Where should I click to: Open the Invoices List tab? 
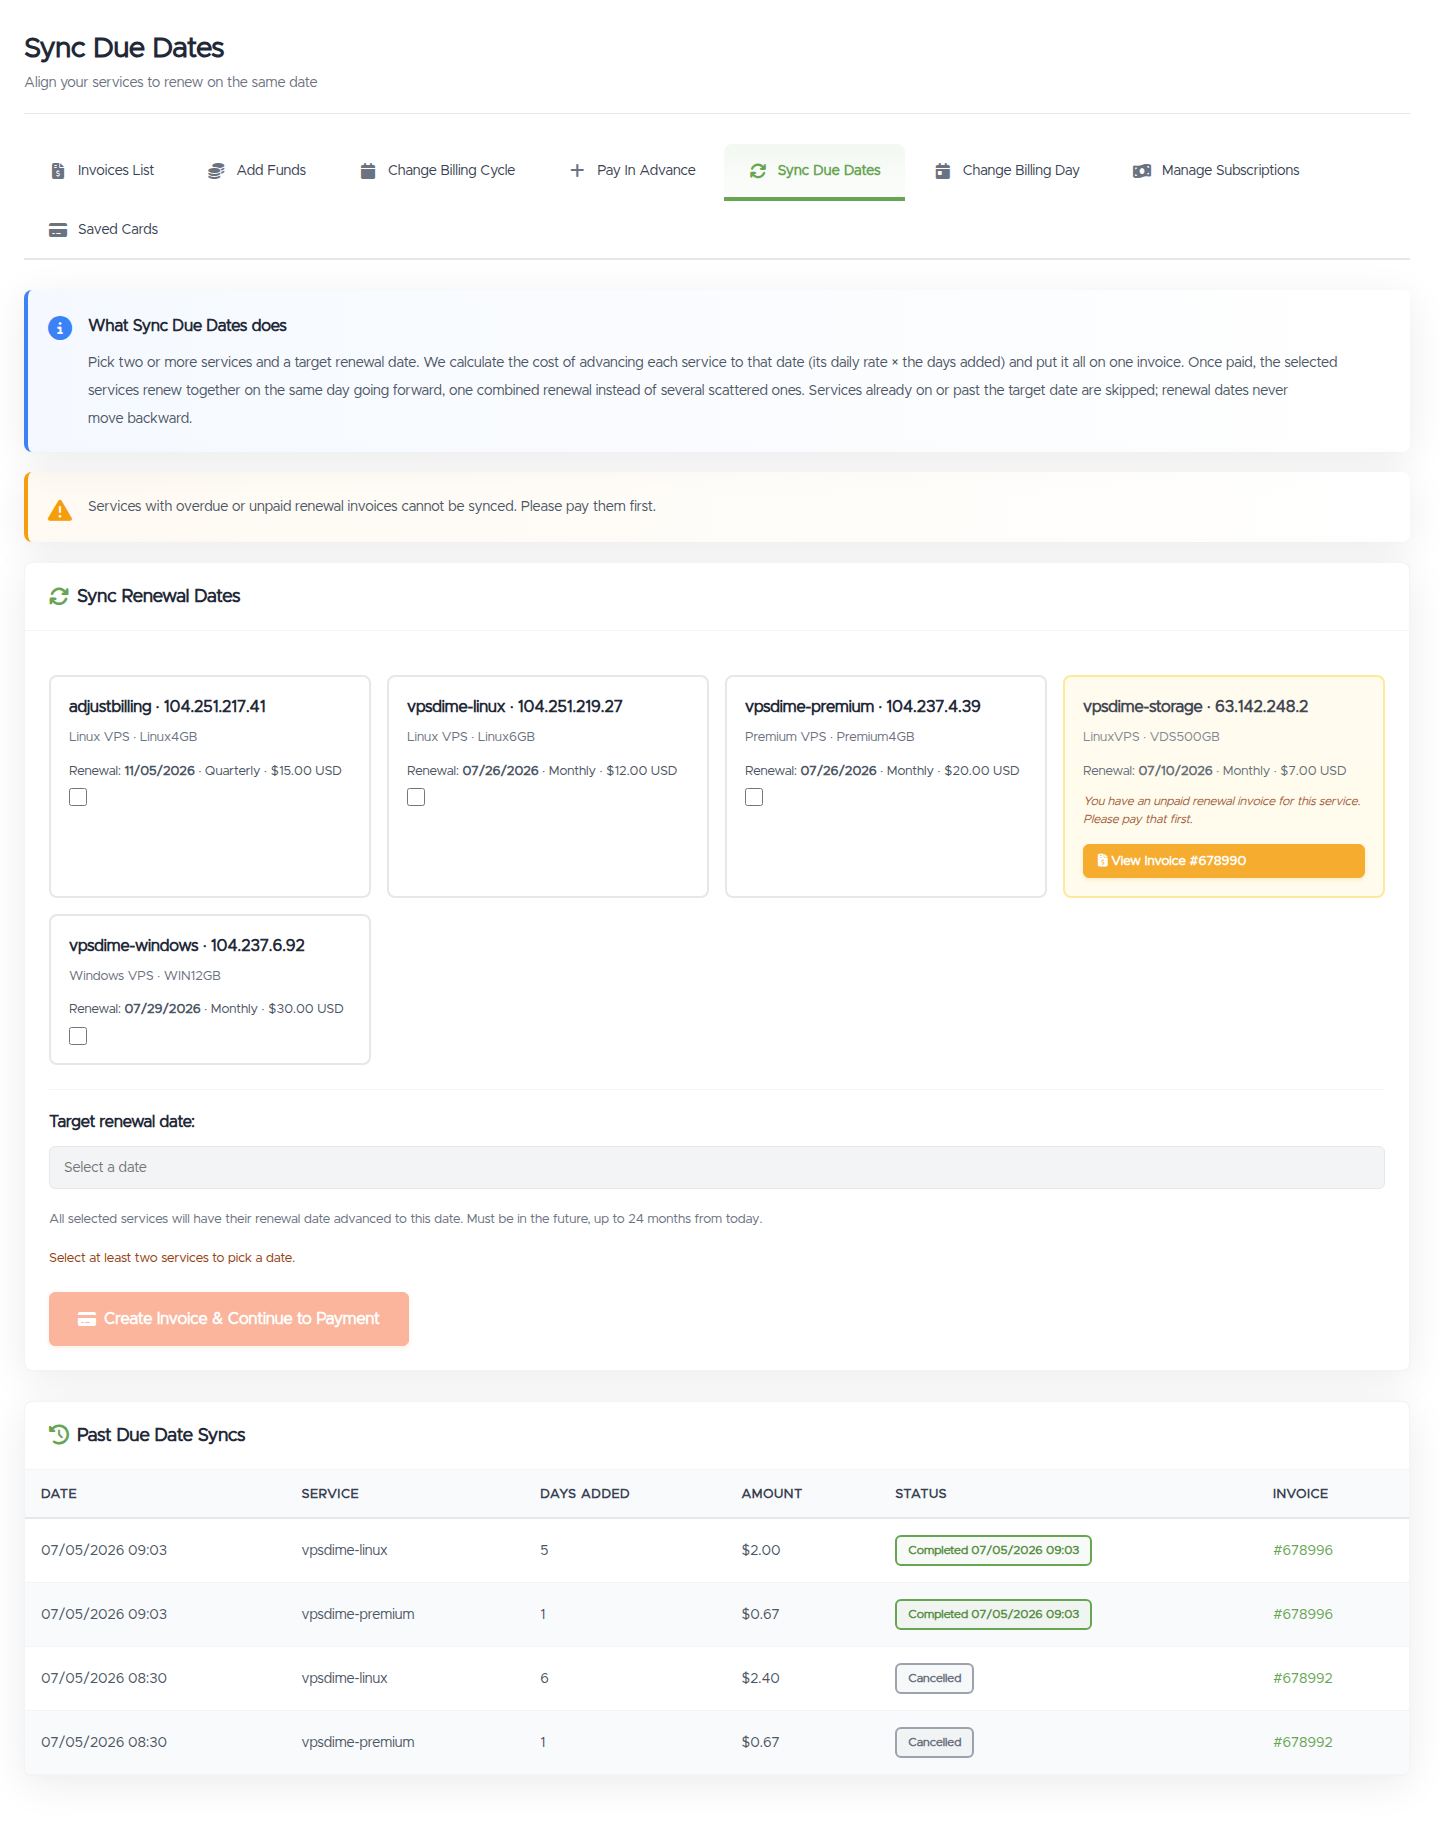click(x=102, y=171)
